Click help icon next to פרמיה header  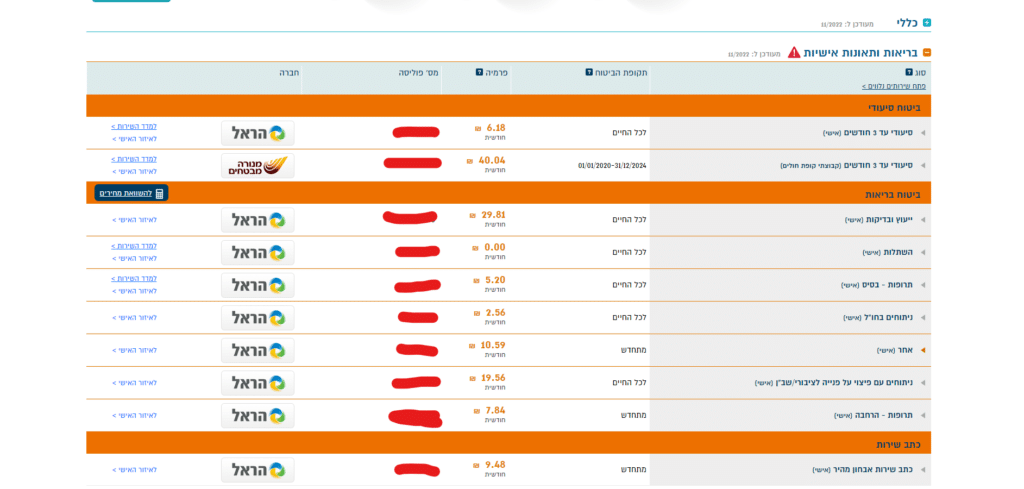point(479,72)
